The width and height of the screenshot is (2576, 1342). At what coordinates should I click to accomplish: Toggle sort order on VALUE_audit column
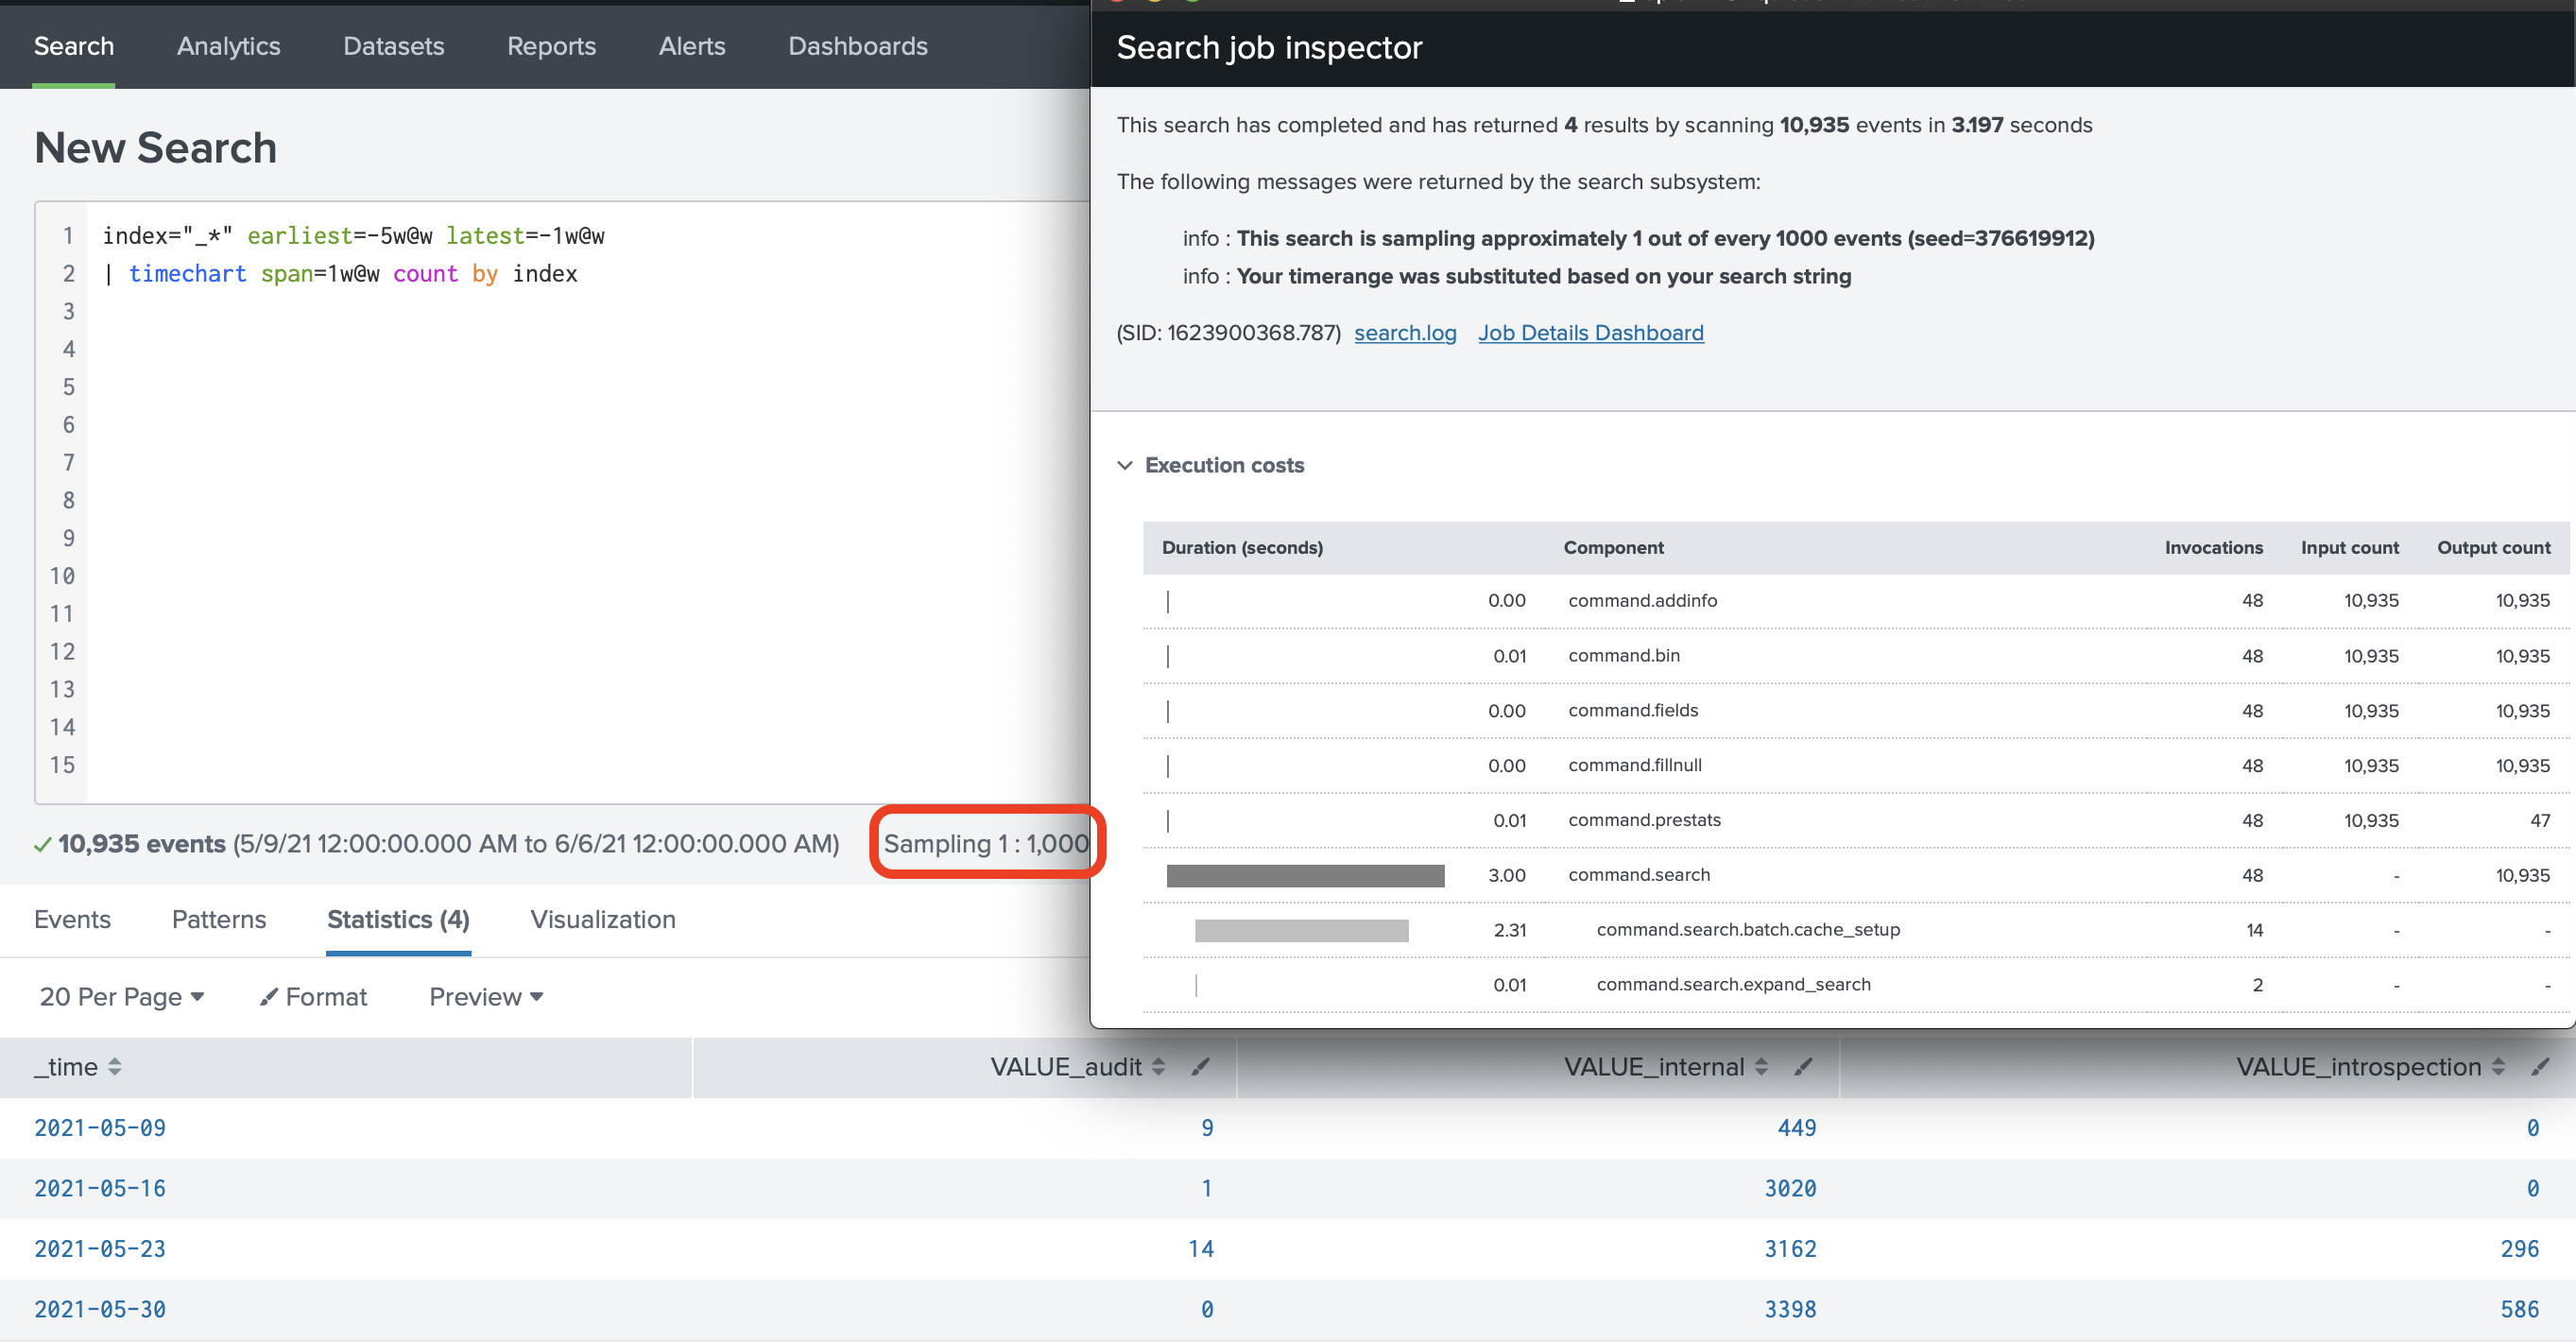[1159, 1066]
